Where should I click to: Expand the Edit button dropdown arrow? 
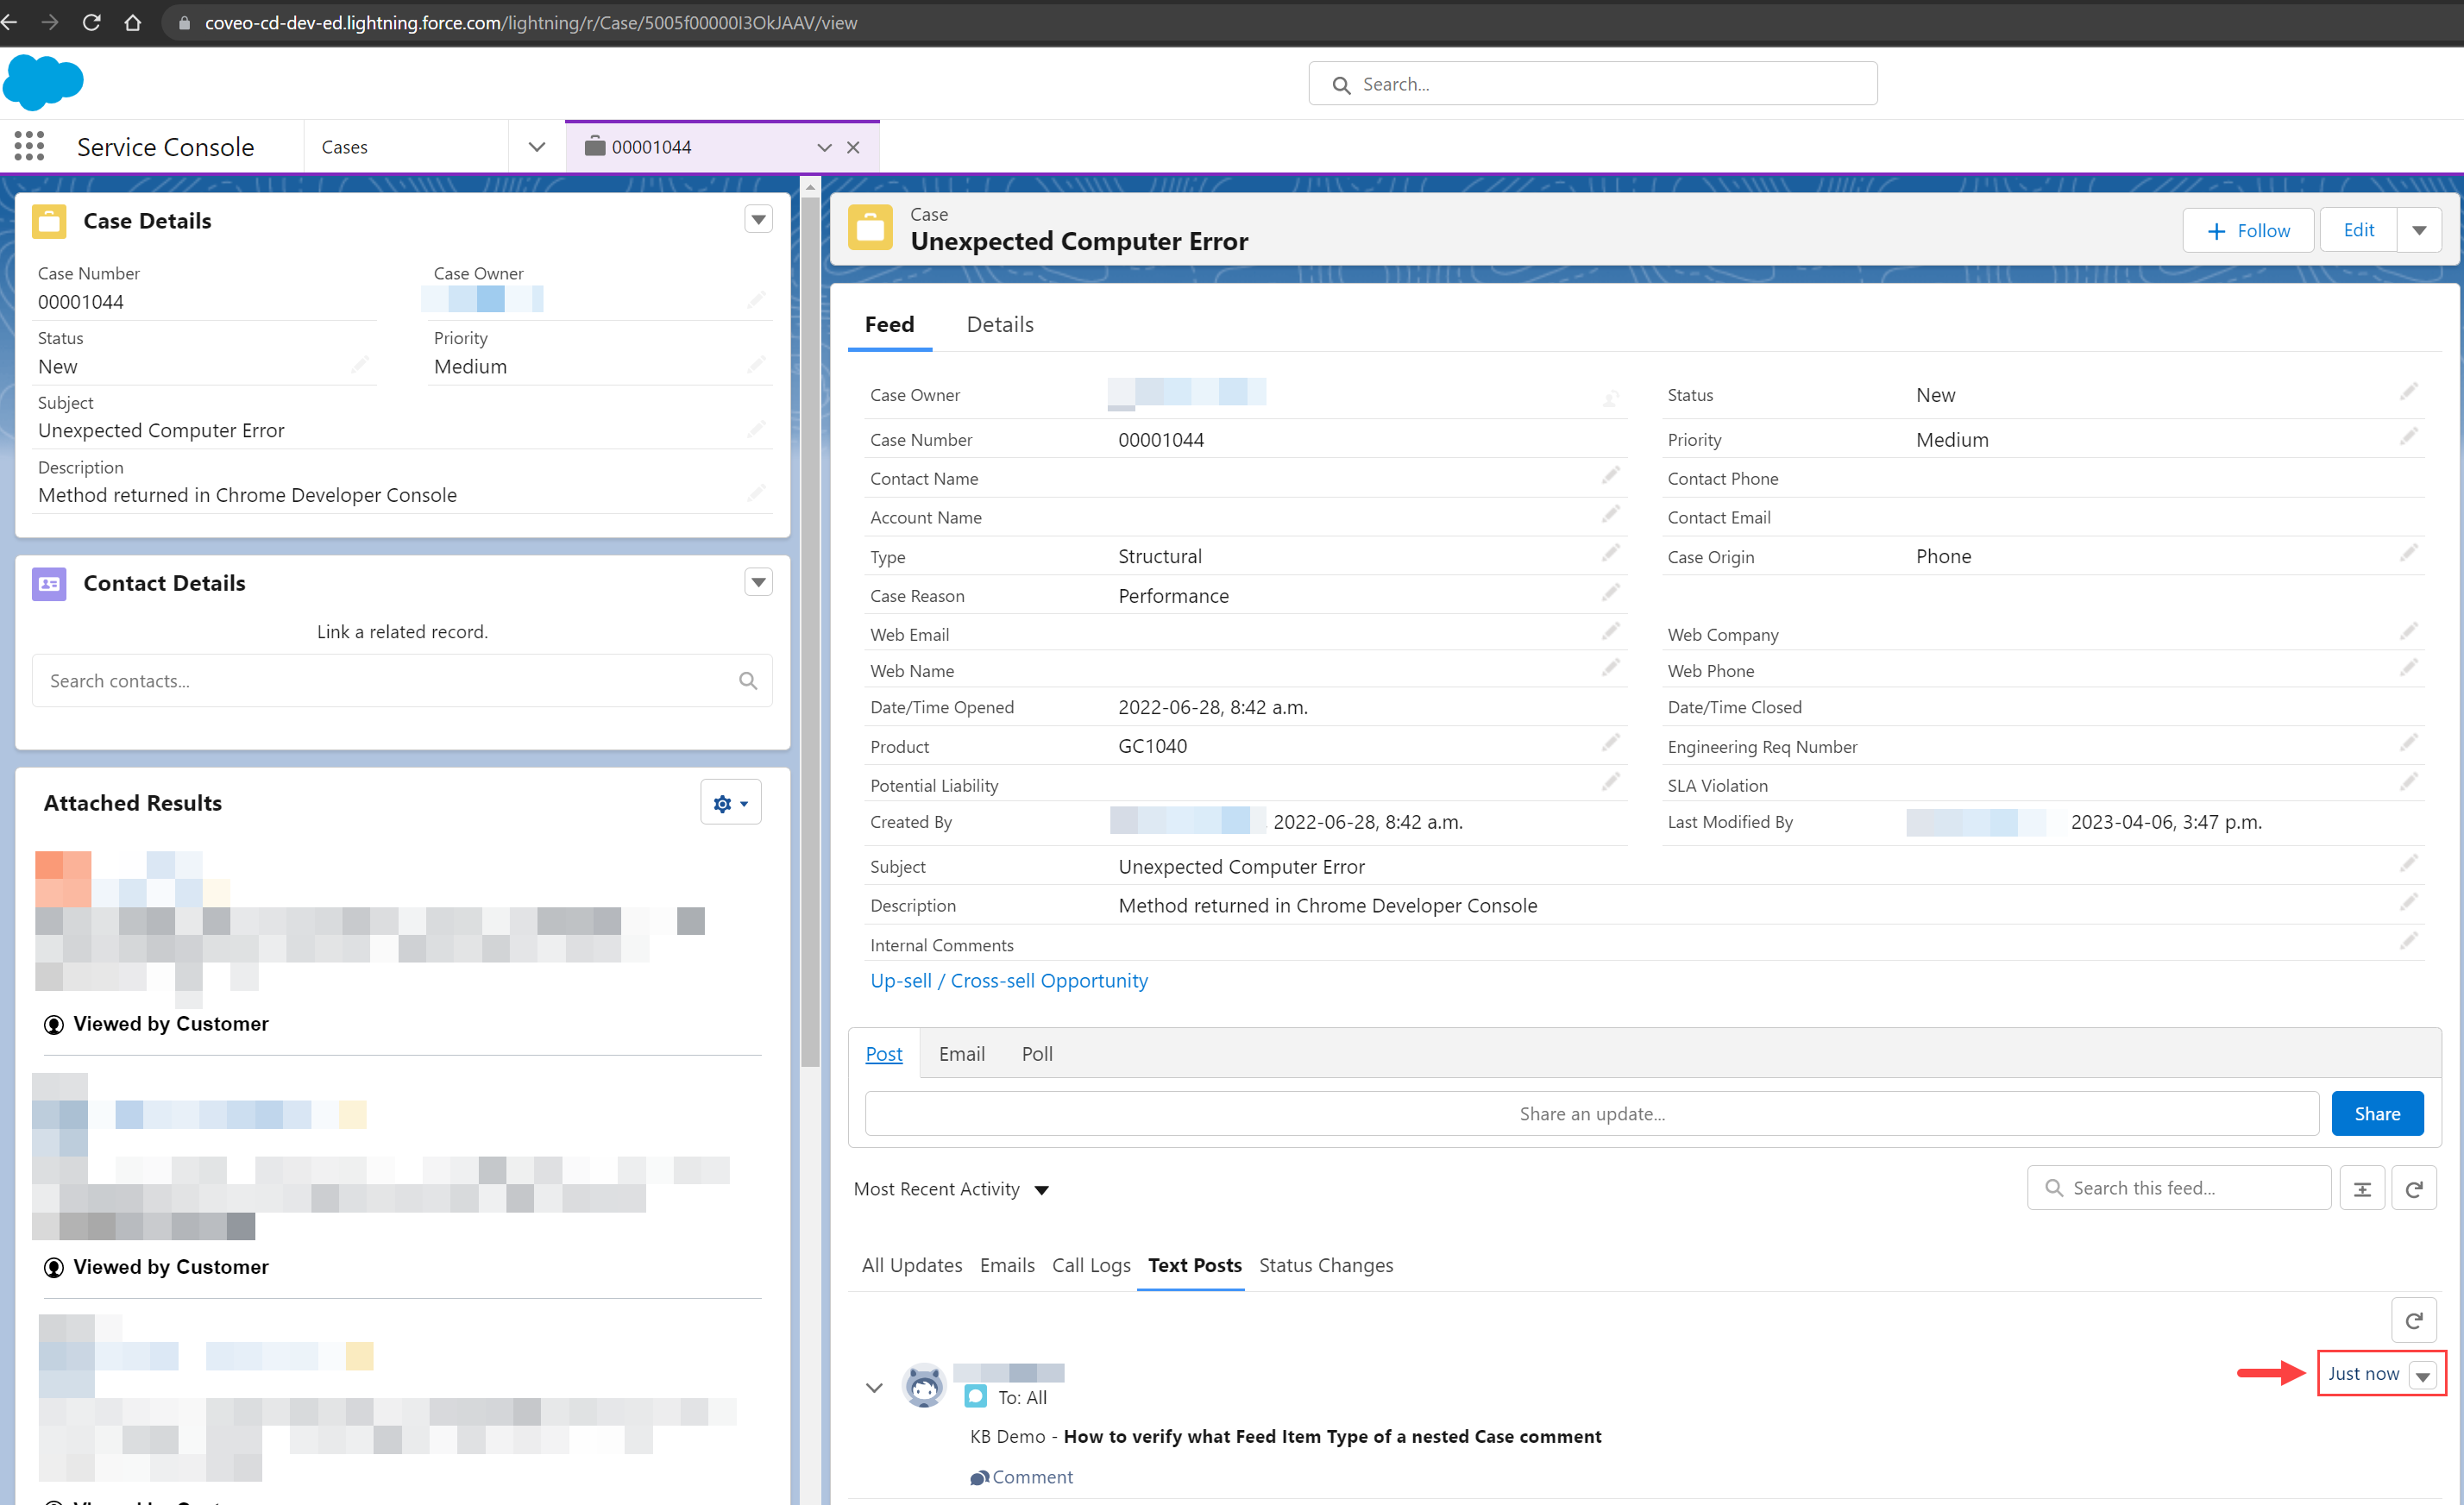[x=2421, y=229]
